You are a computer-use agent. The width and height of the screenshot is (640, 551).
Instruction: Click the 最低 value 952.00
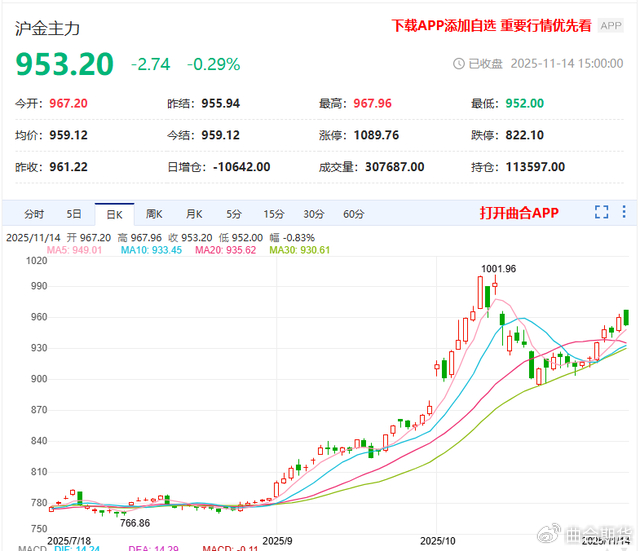point(525,103)
